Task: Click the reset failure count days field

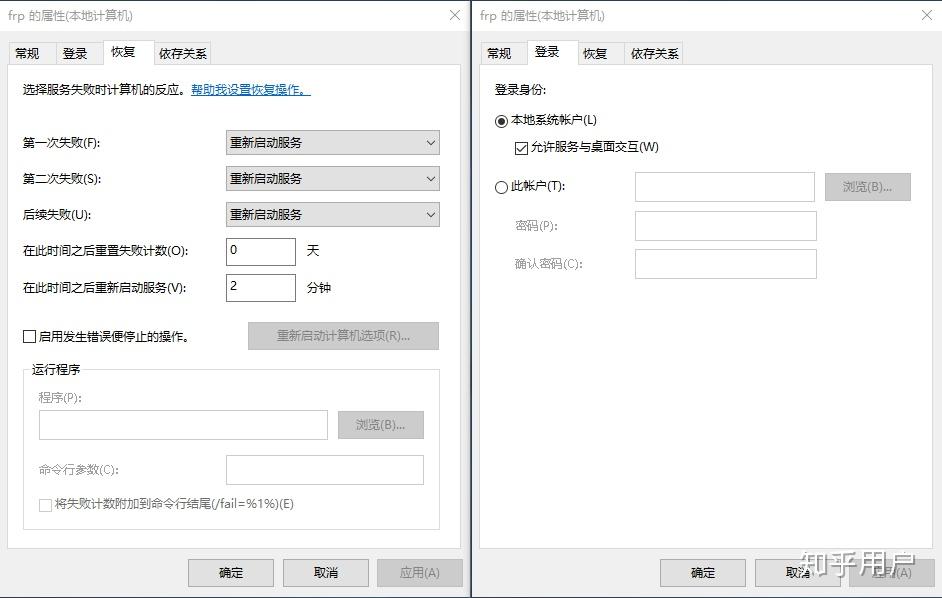Action: (x=260, y=251)
